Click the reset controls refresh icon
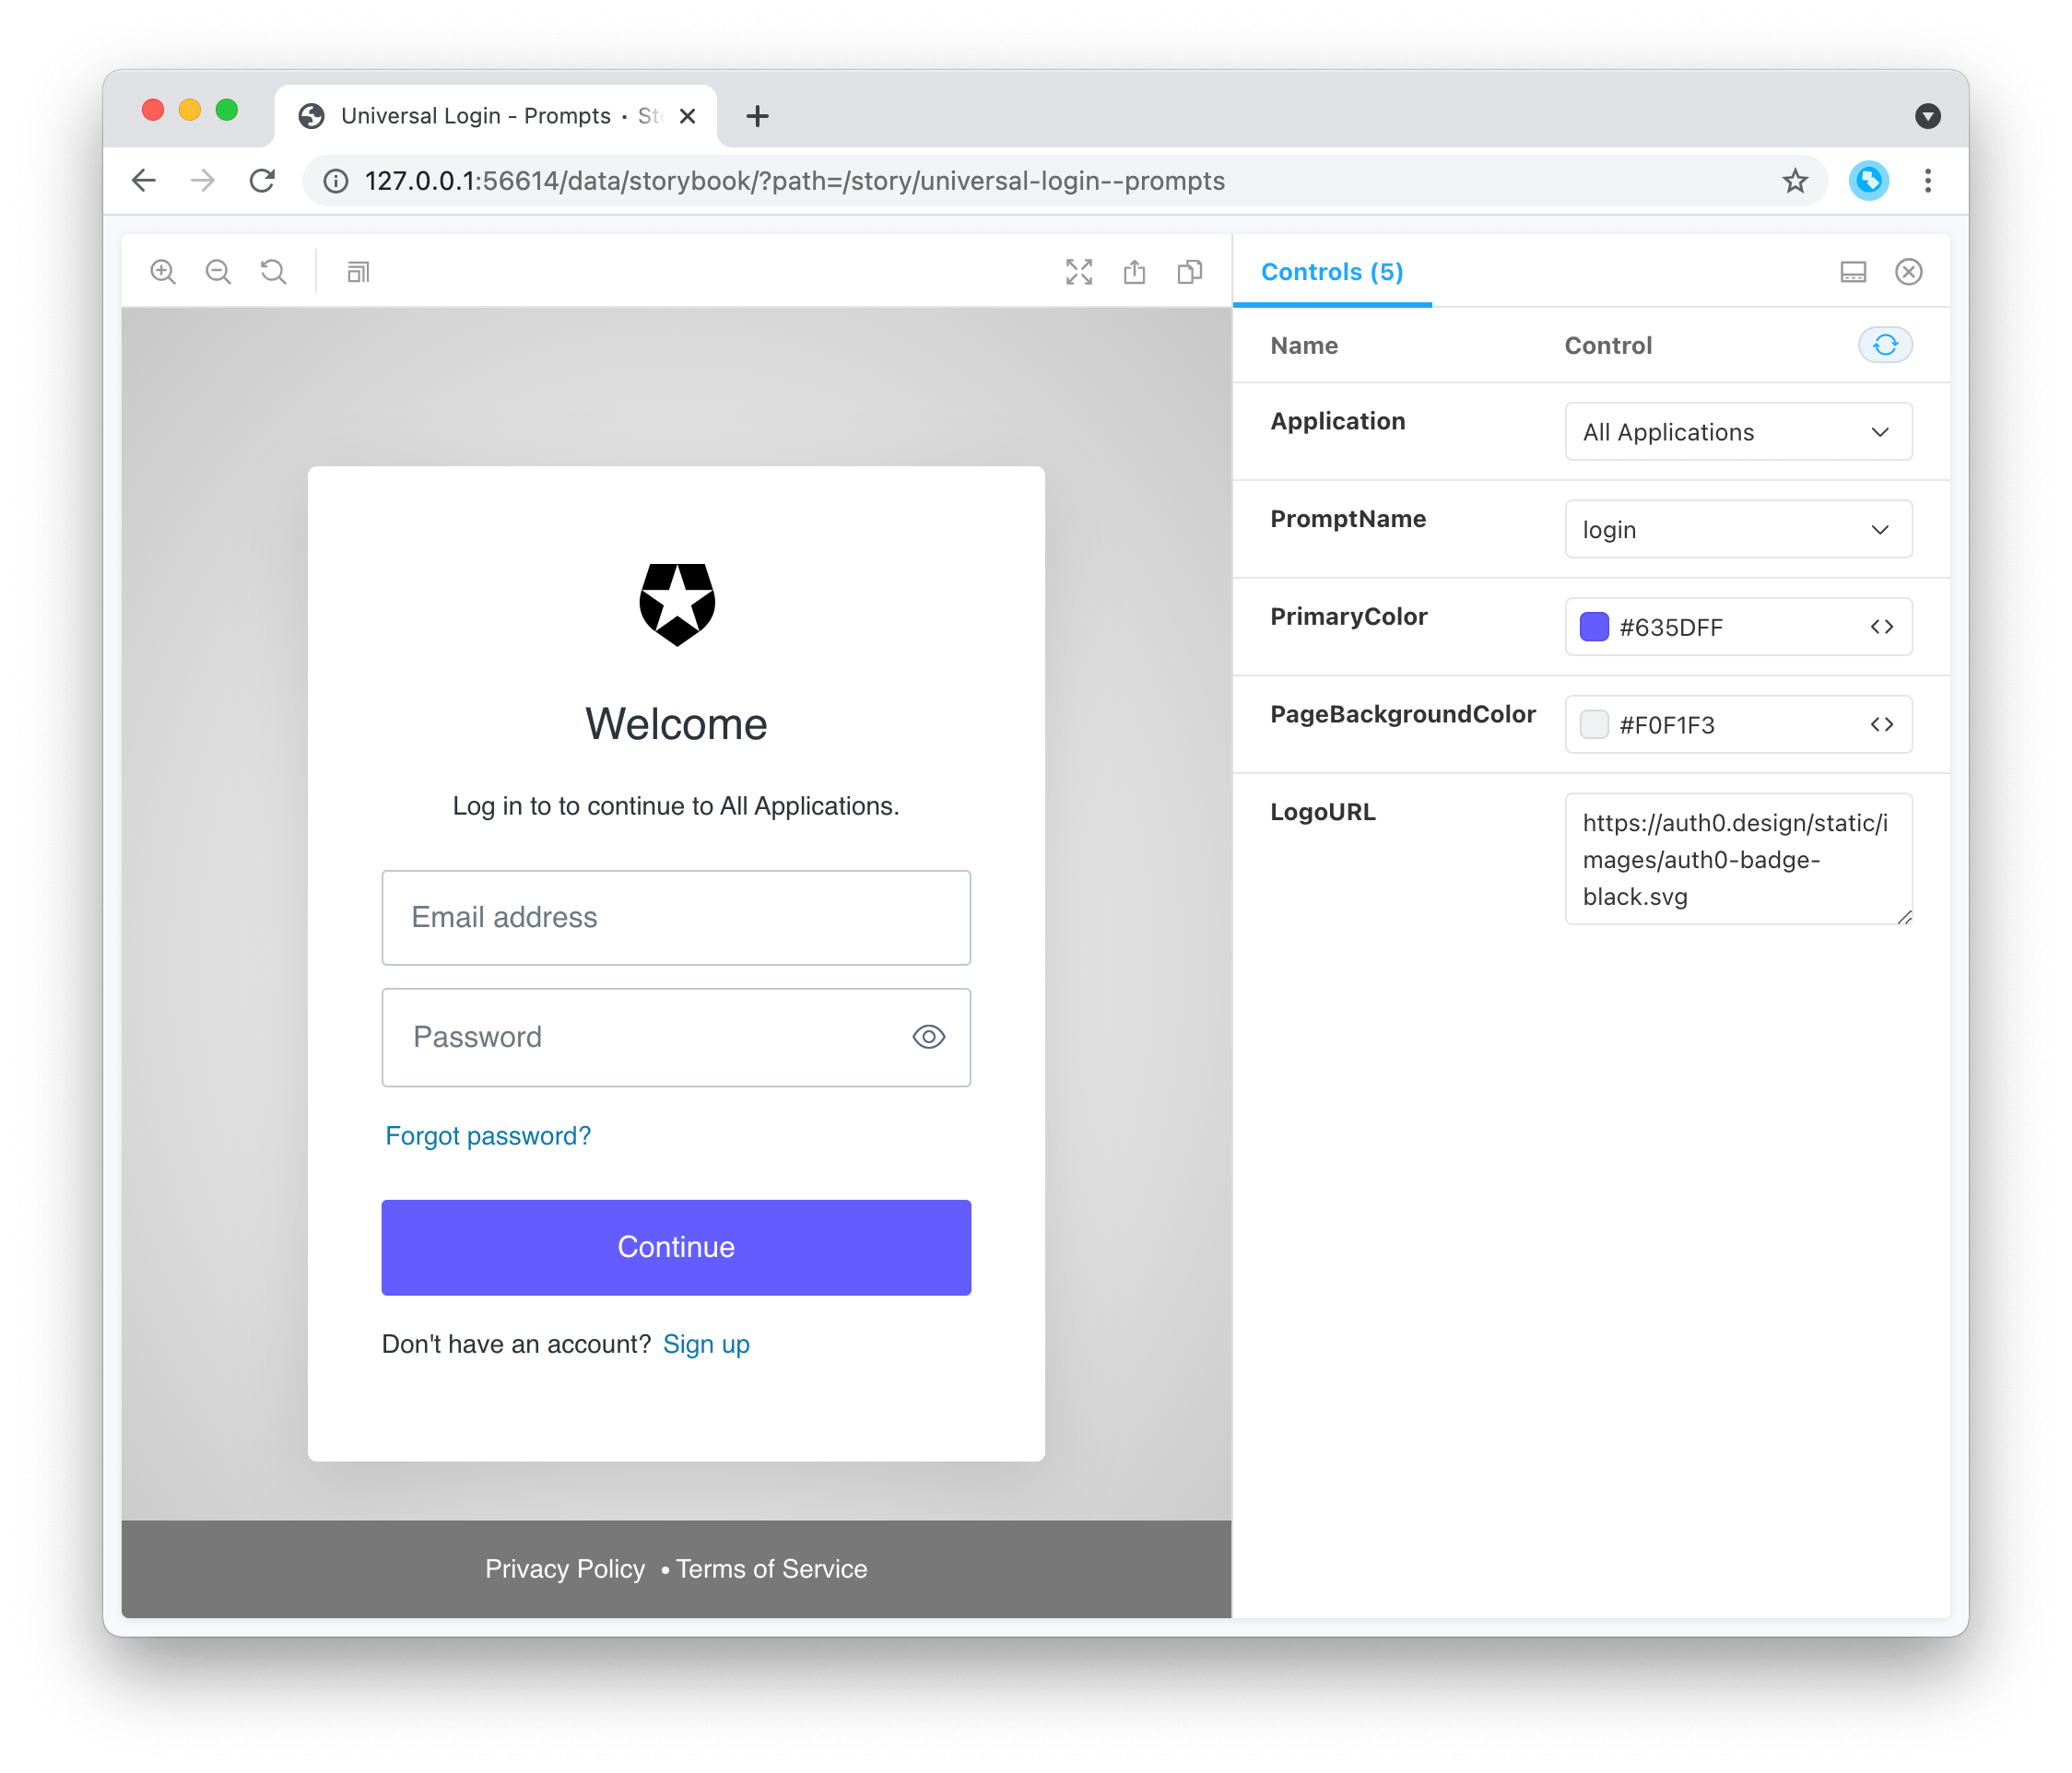Viewport: 2072px width, 1773px height. point(1884,345)
